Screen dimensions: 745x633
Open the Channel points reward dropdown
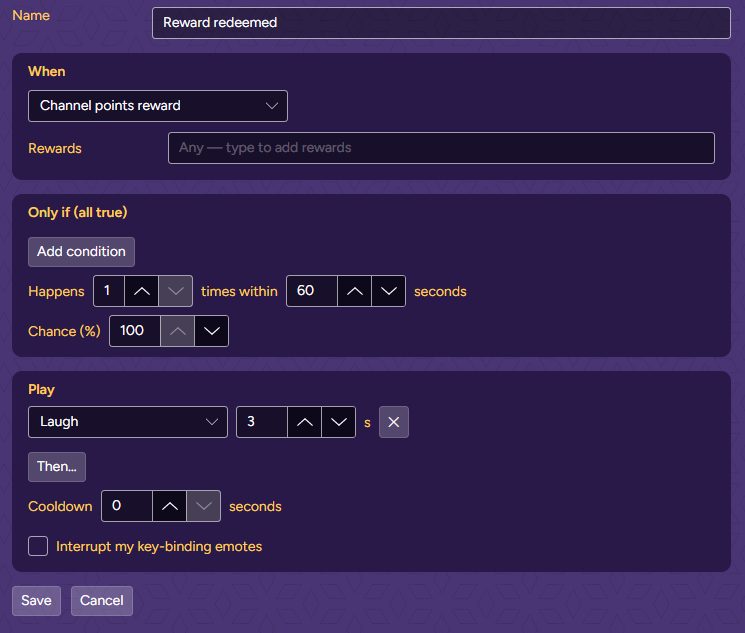click(x=158, y=106)
